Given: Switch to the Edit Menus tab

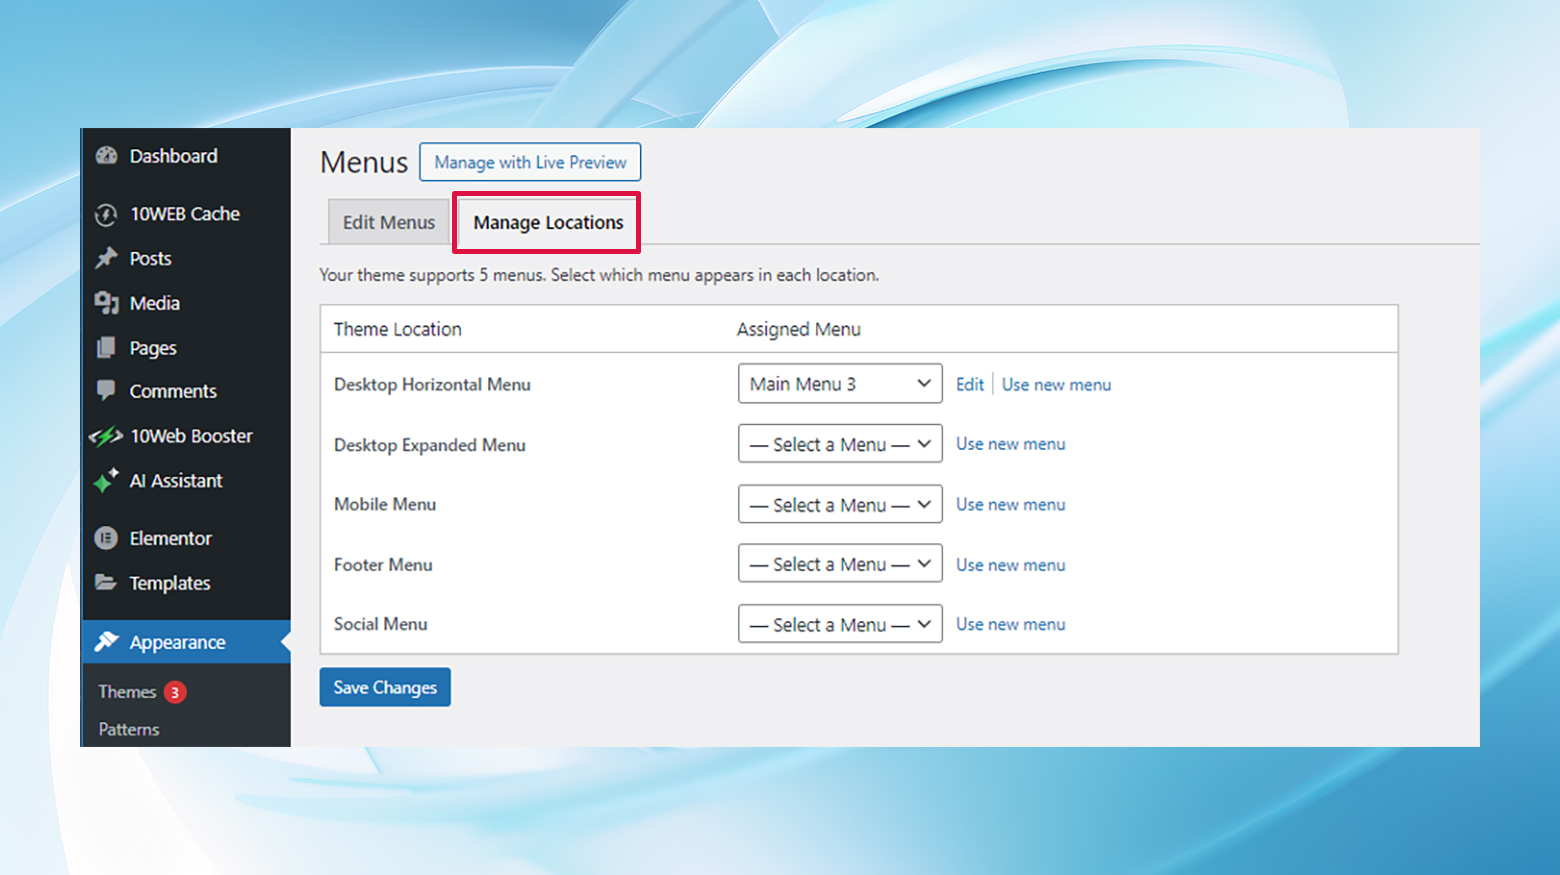Looking at the screenshot, I should (388, 222).
